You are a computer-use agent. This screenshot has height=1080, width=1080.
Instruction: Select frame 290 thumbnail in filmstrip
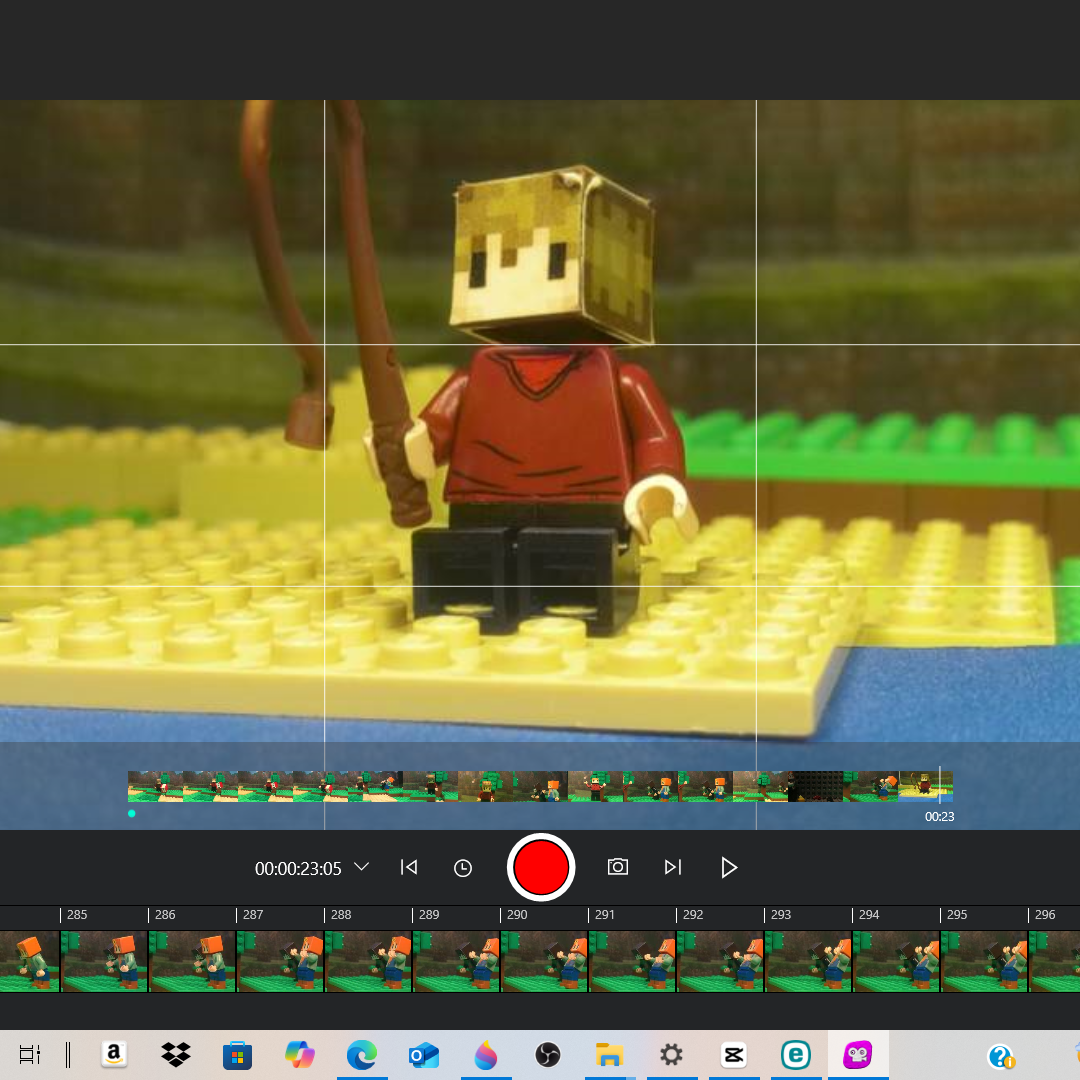(544, 962)
